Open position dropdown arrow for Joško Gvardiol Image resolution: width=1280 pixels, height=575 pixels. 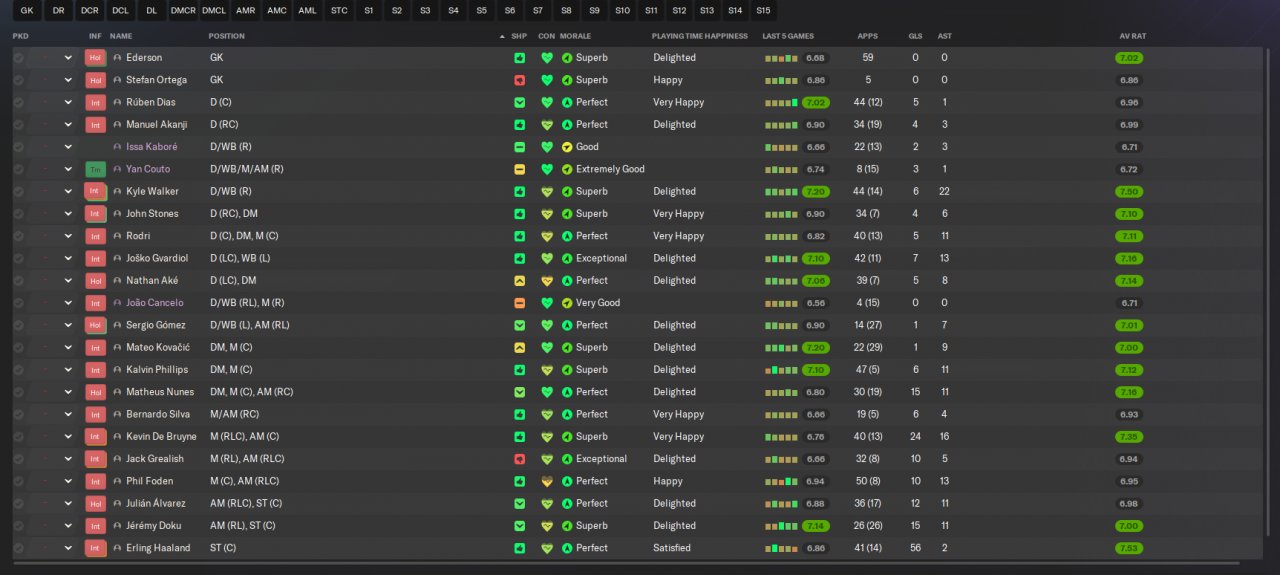point(68,258)
